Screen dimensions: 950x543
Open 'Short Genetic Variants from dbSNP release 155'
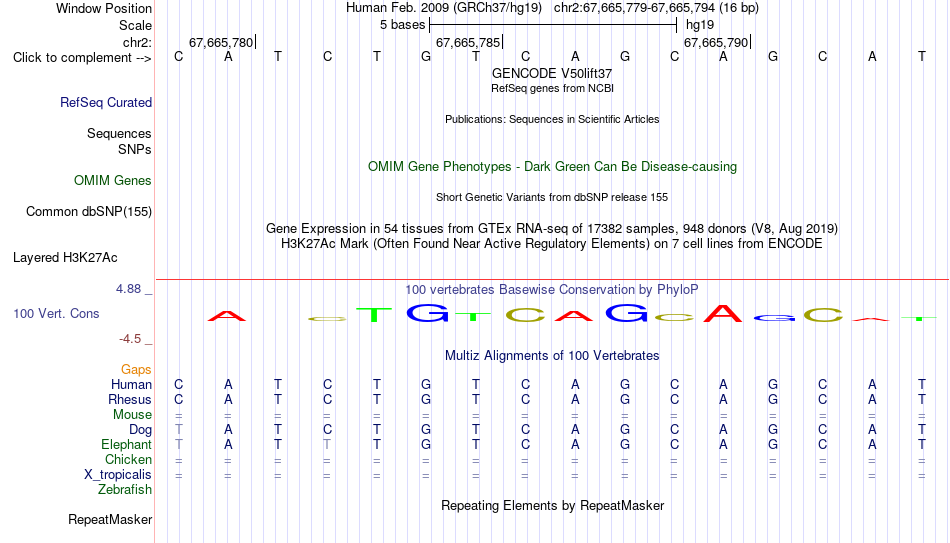pyautogui.click(x=552, y=198)
